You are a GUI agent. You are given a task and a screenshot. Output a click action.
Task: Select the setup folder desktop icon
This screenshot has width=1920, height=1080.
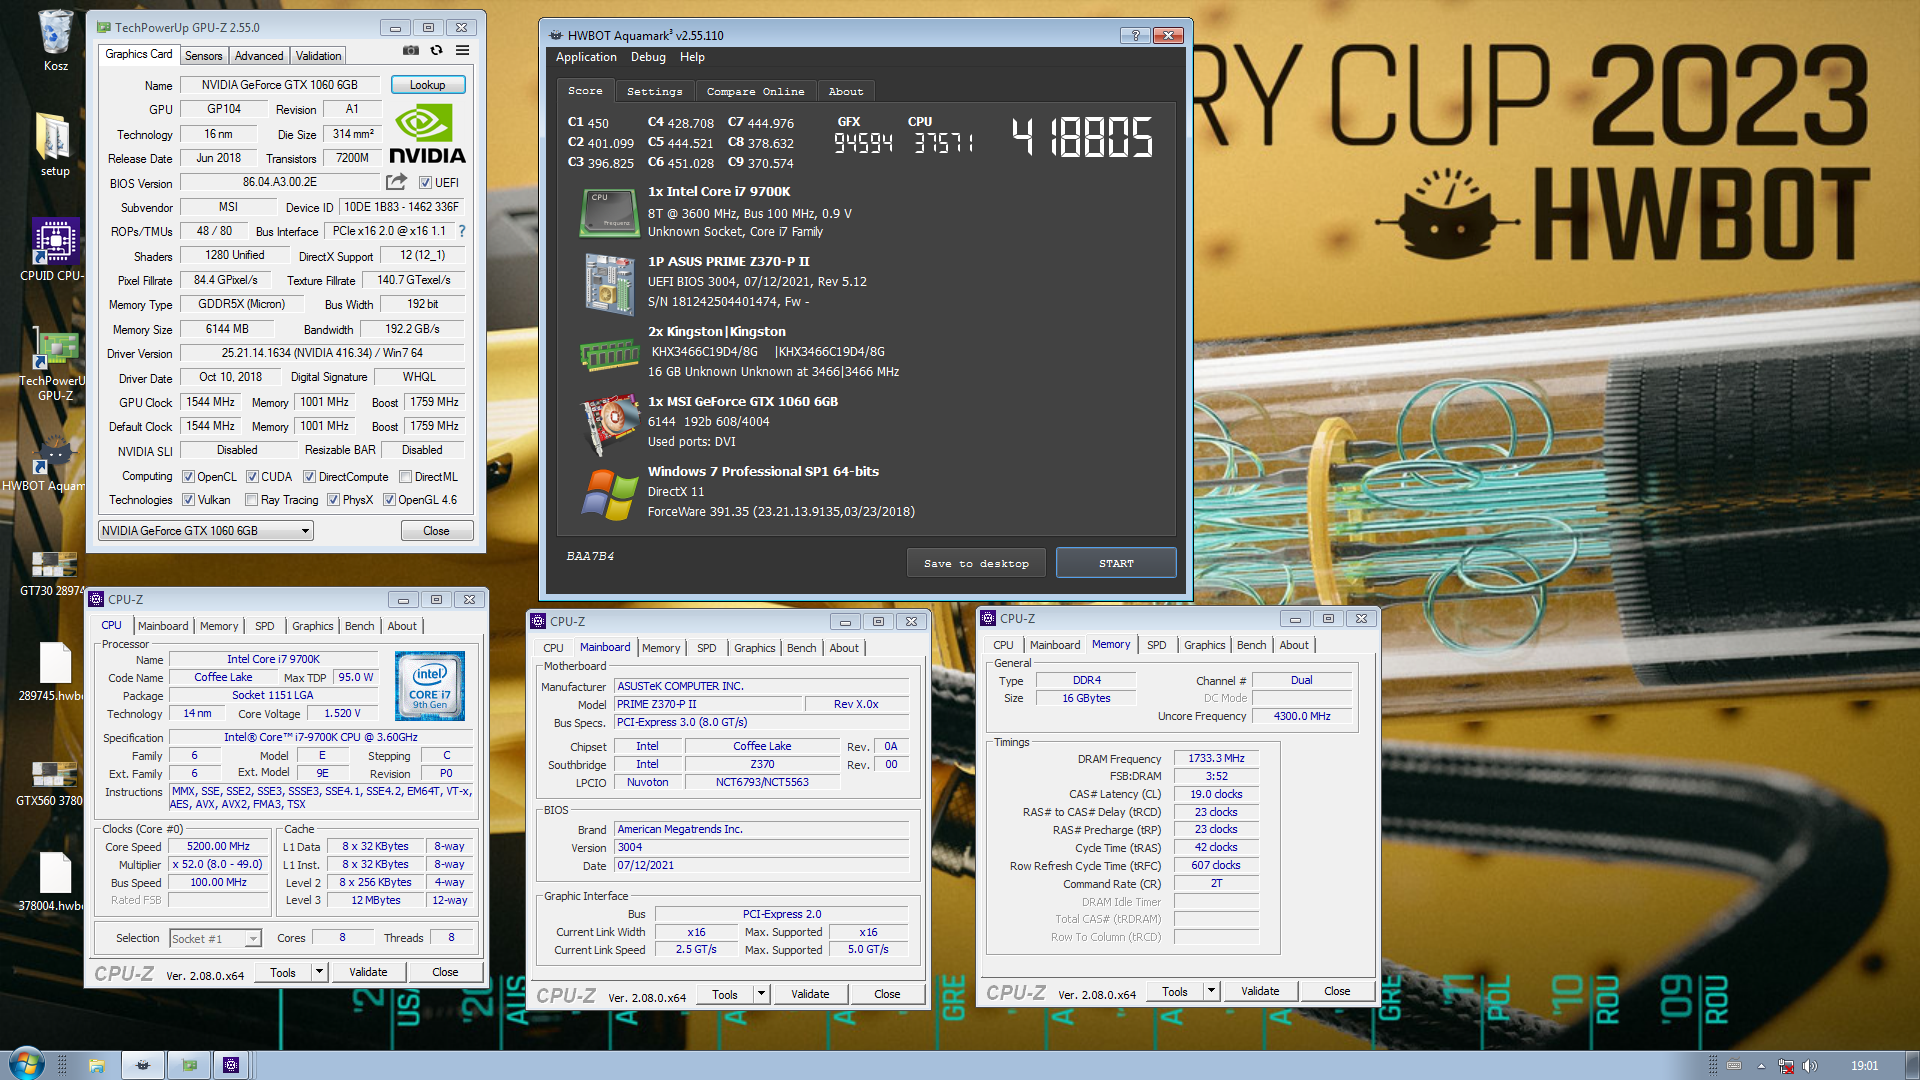tap(55, 145)
